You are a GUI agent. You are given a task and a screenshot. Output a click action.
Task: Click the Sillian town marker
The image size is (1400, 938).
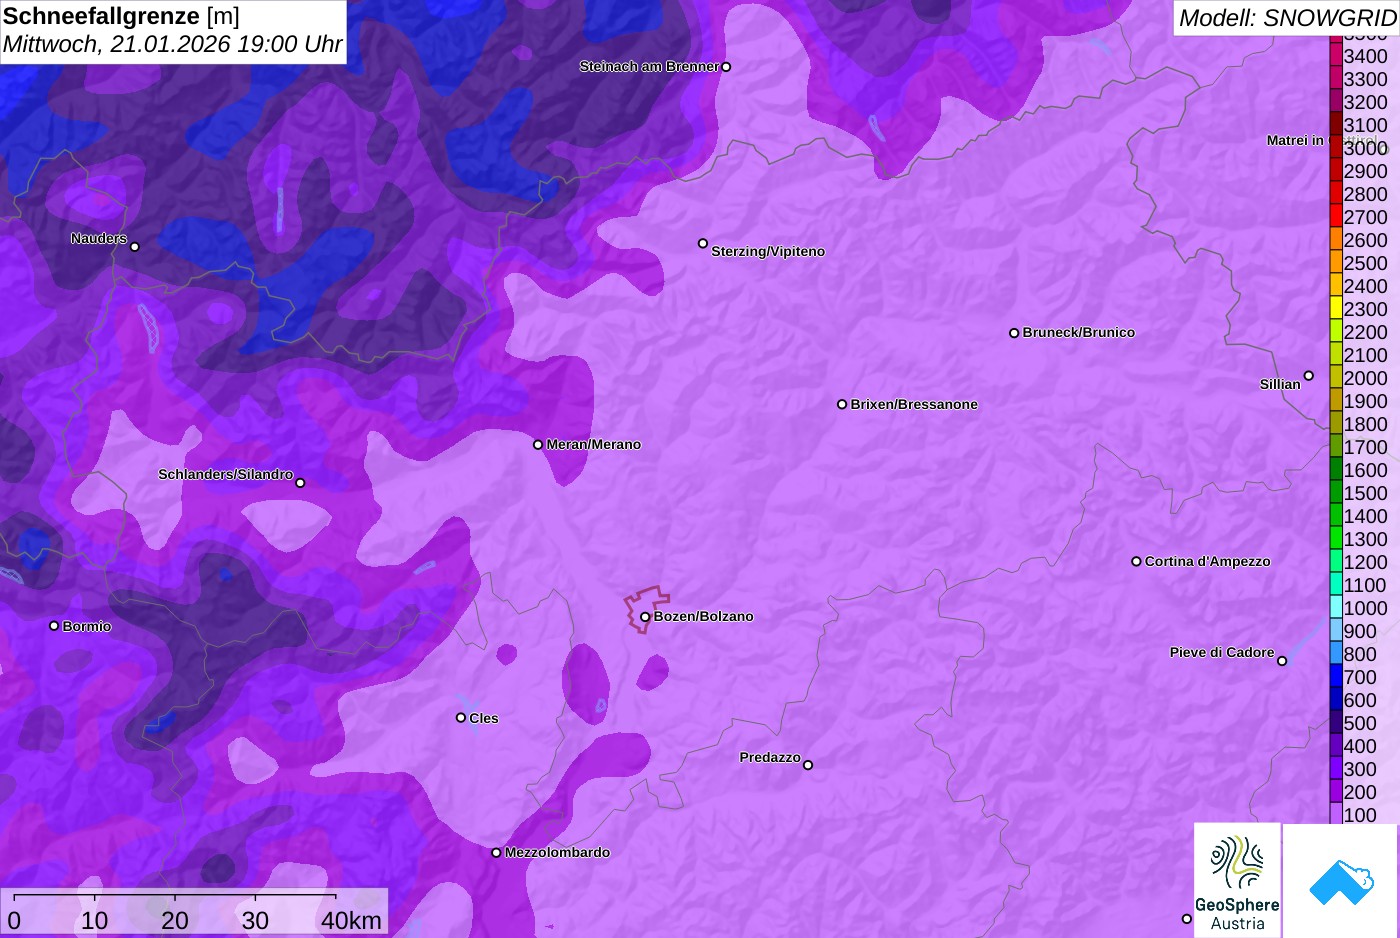tap(1309, 376)
